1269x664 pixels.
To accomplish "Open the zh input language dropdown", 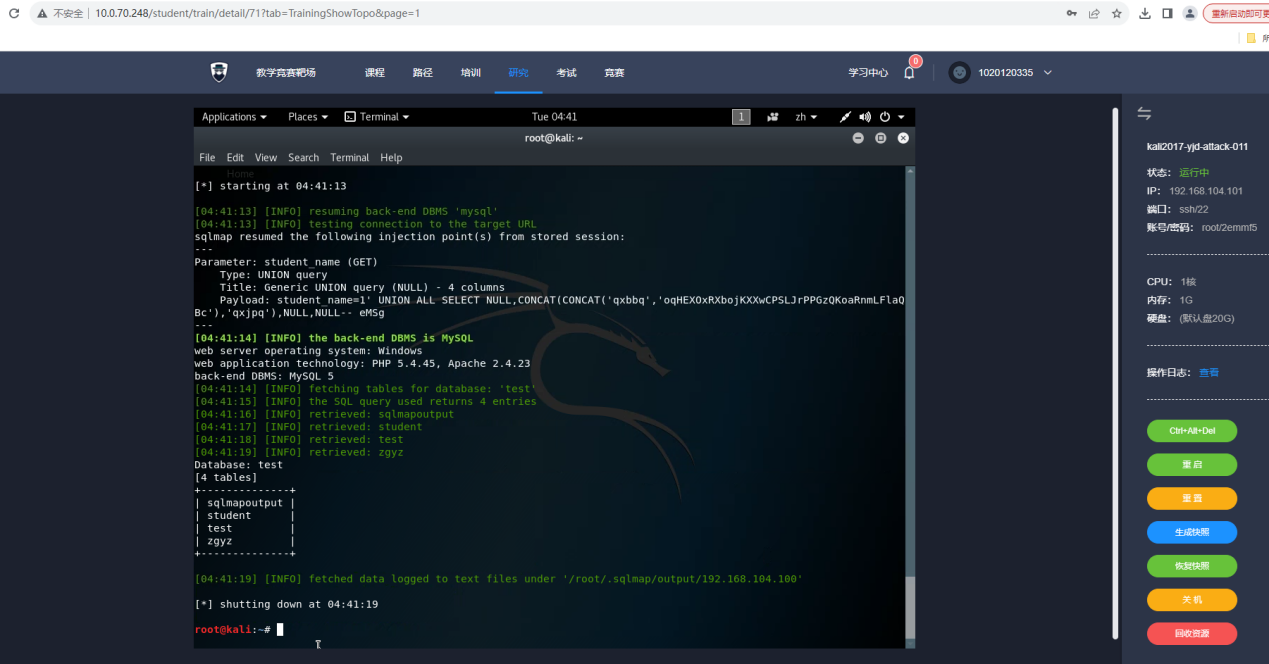I will pyautogui.click(x=806, y=117).
